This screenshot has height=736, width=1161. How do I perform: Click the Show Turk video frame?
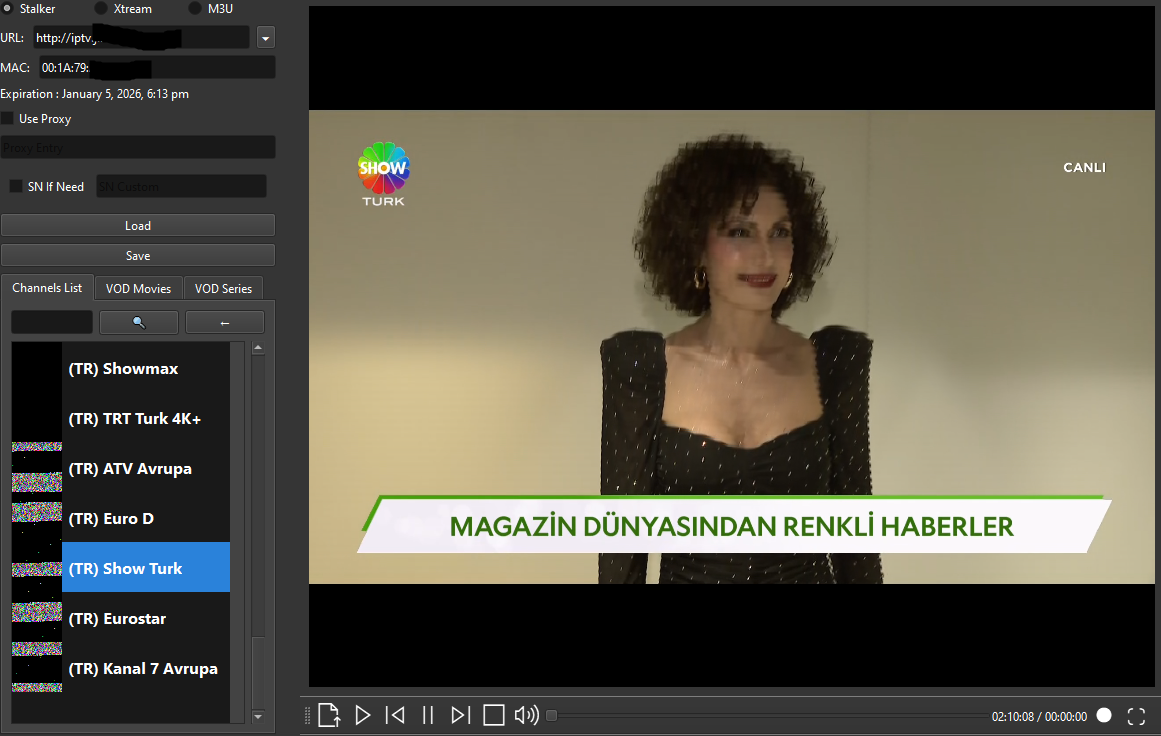click(x=732, y=347)
